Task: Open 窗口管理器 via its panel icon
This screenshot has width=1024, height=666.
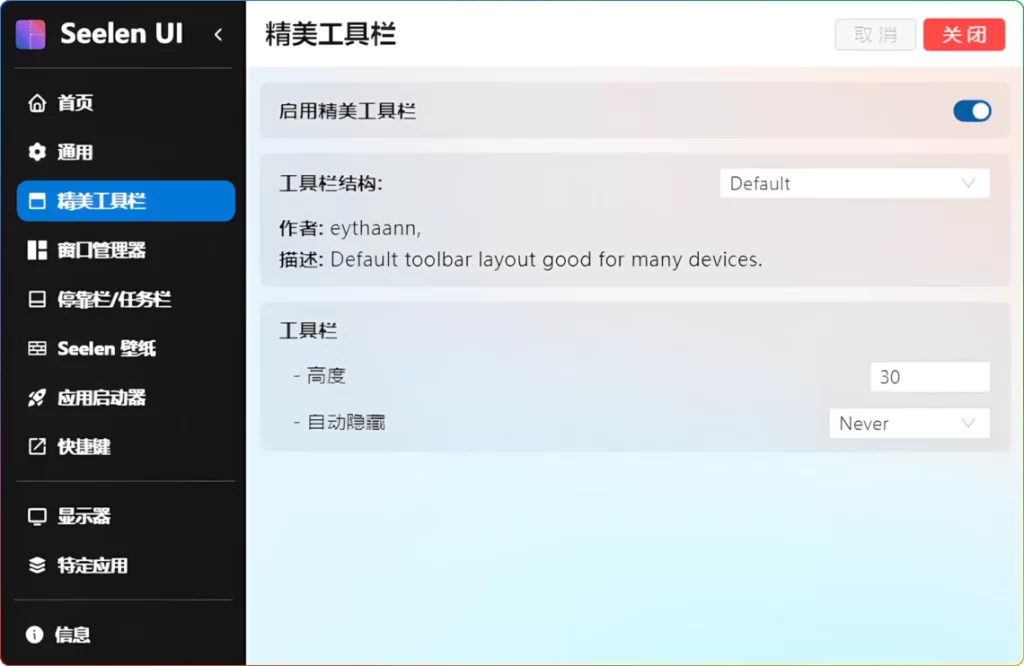Action: [36, 250]
